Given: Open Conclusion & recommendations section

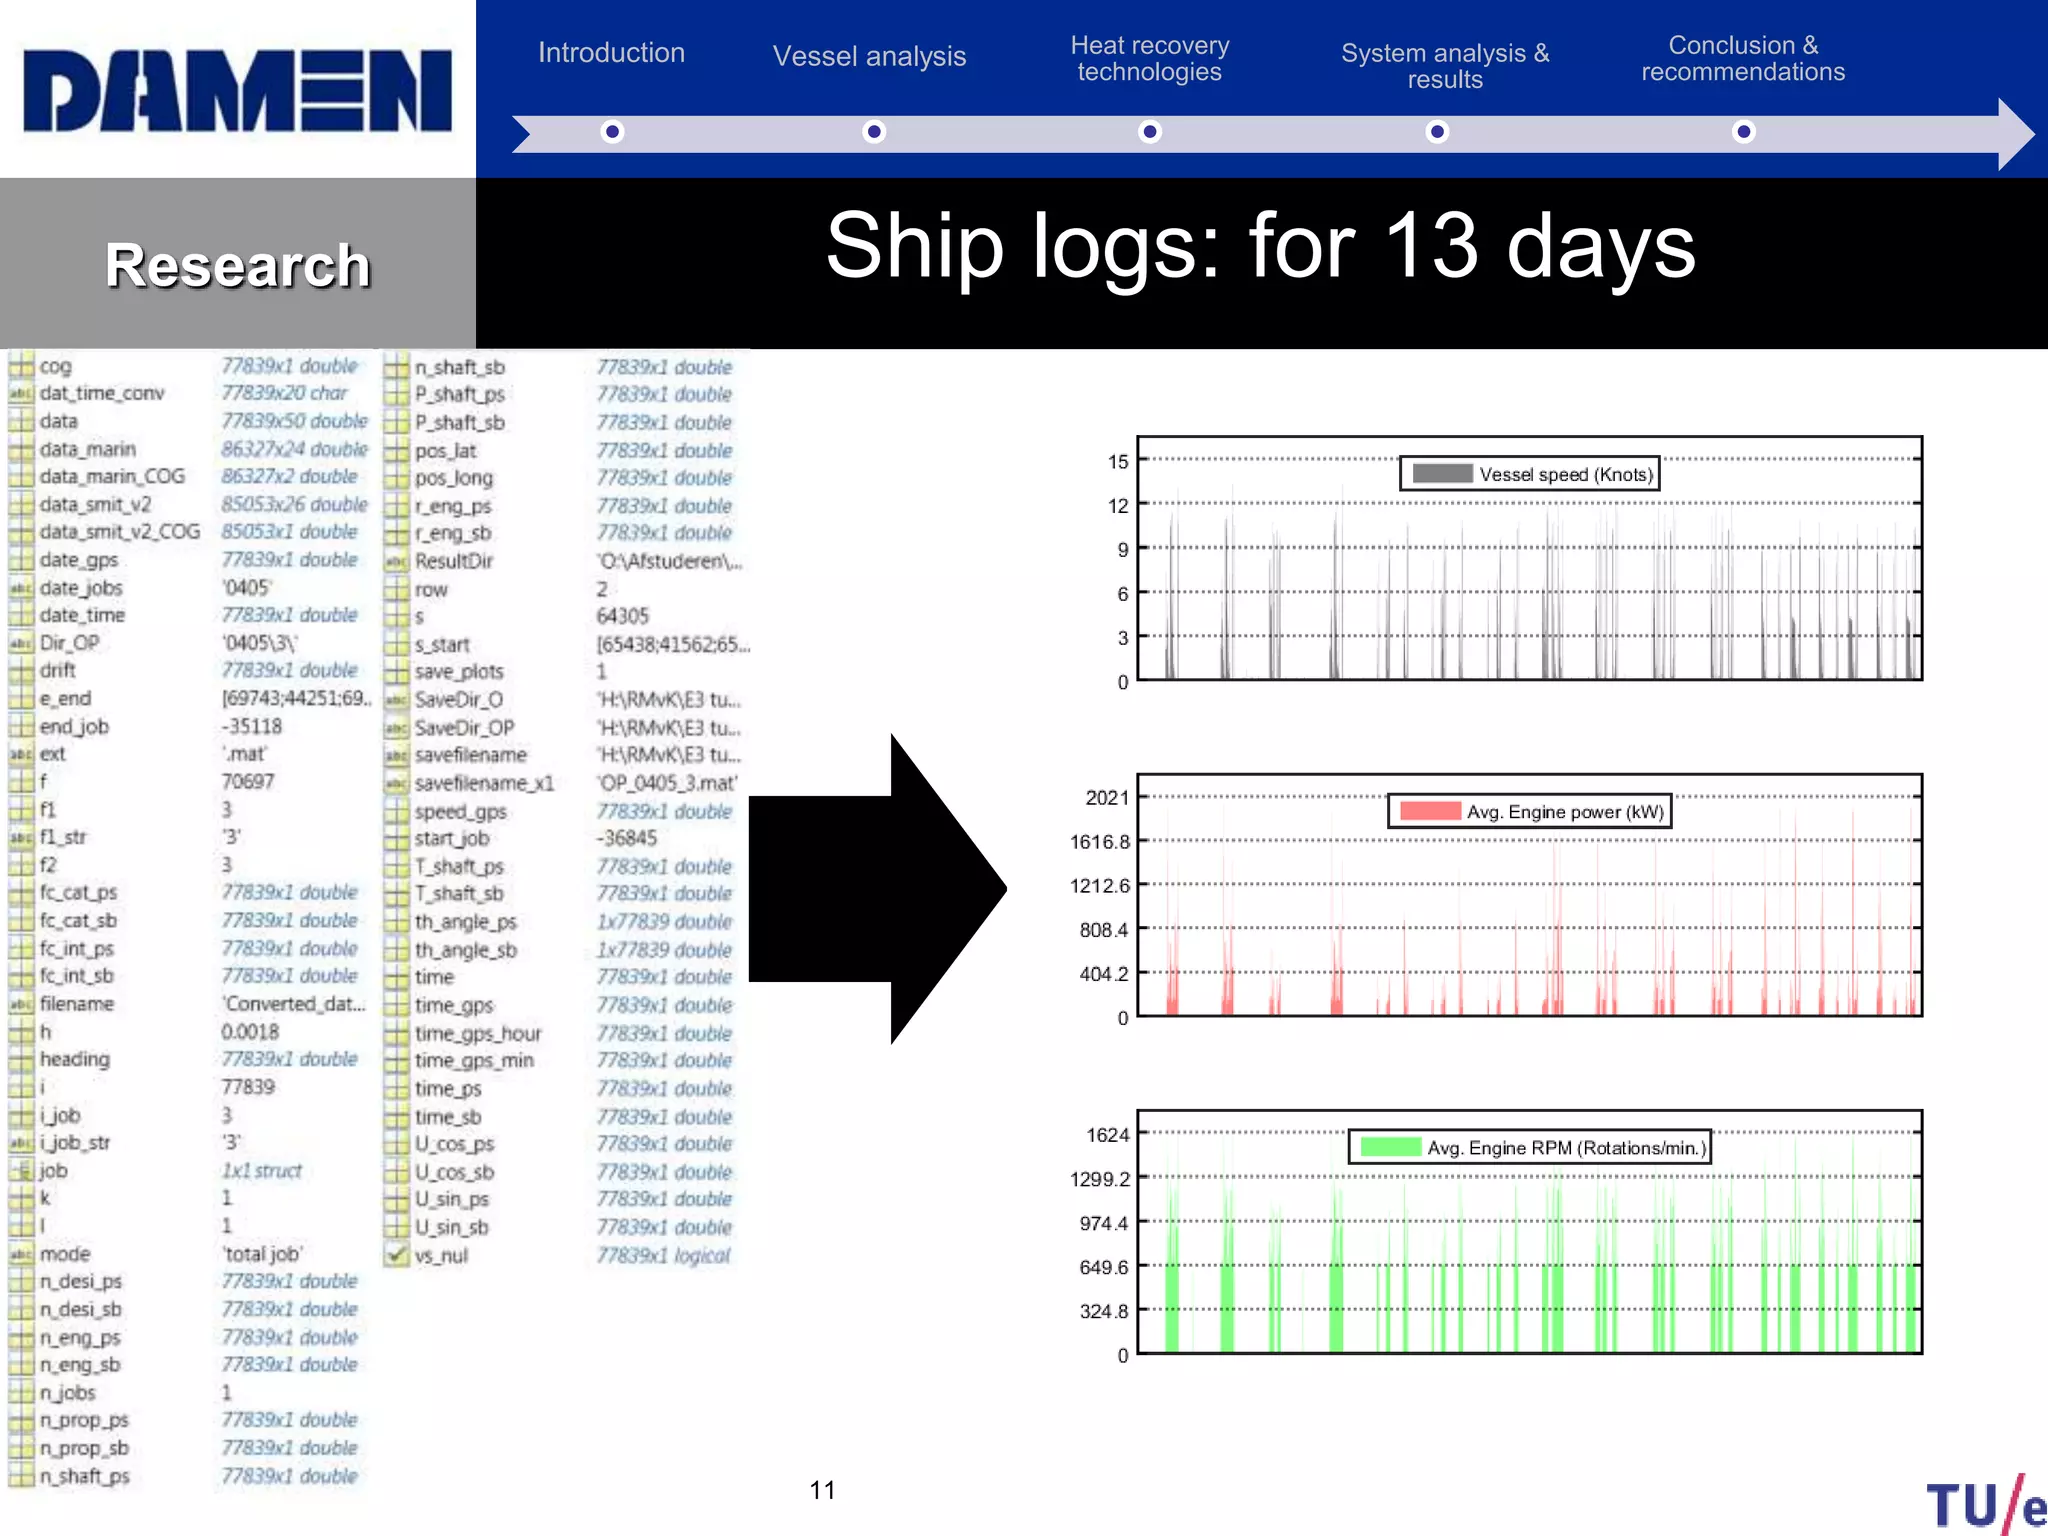Looking at the screenshot, I should [x=1742, y=58].
